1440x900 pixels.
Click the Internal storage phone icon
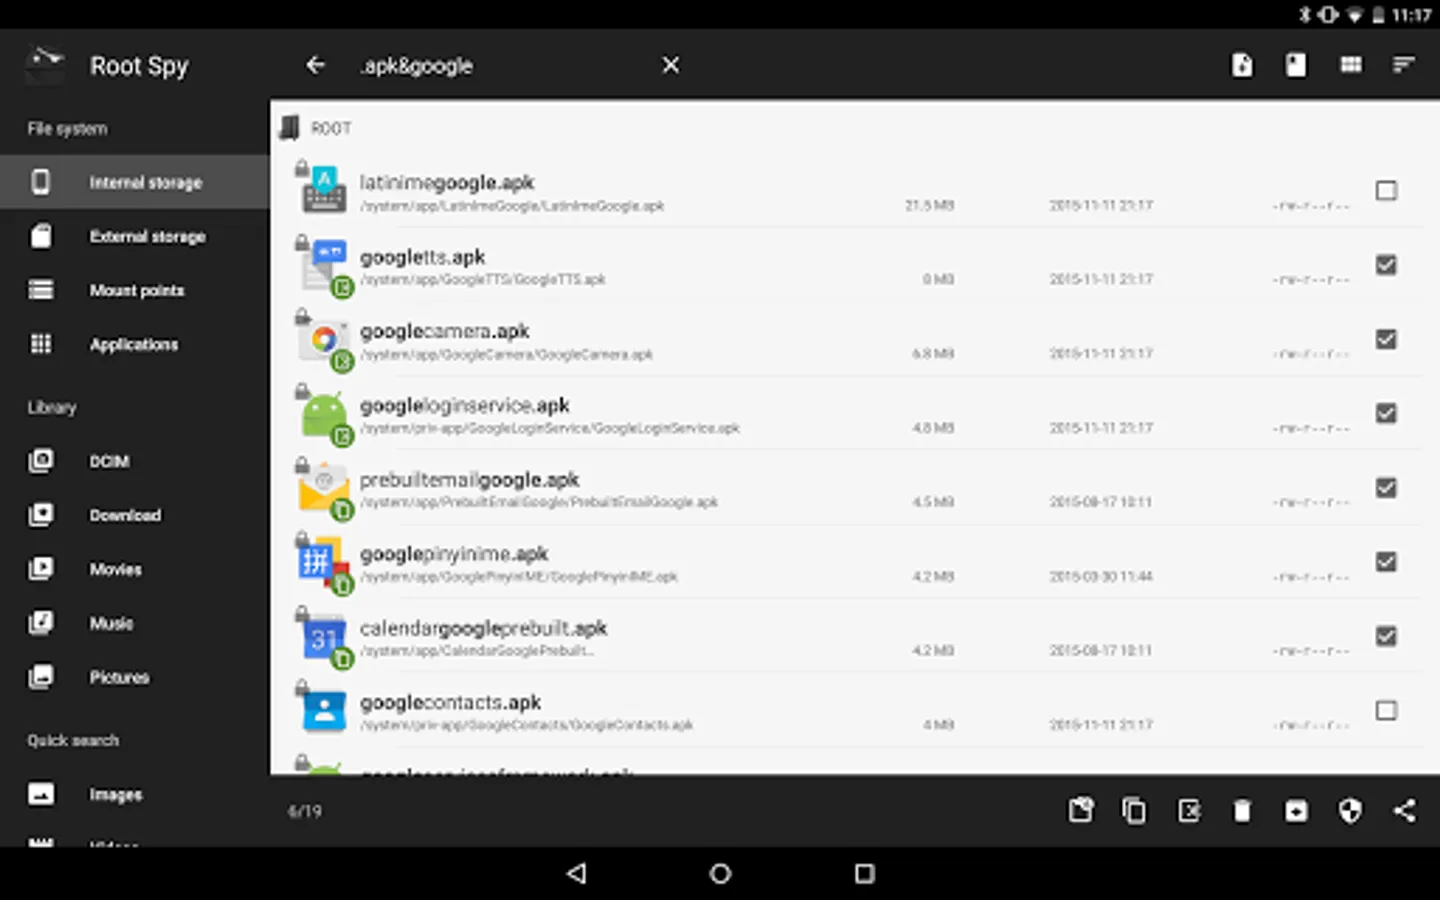point(41,182)
